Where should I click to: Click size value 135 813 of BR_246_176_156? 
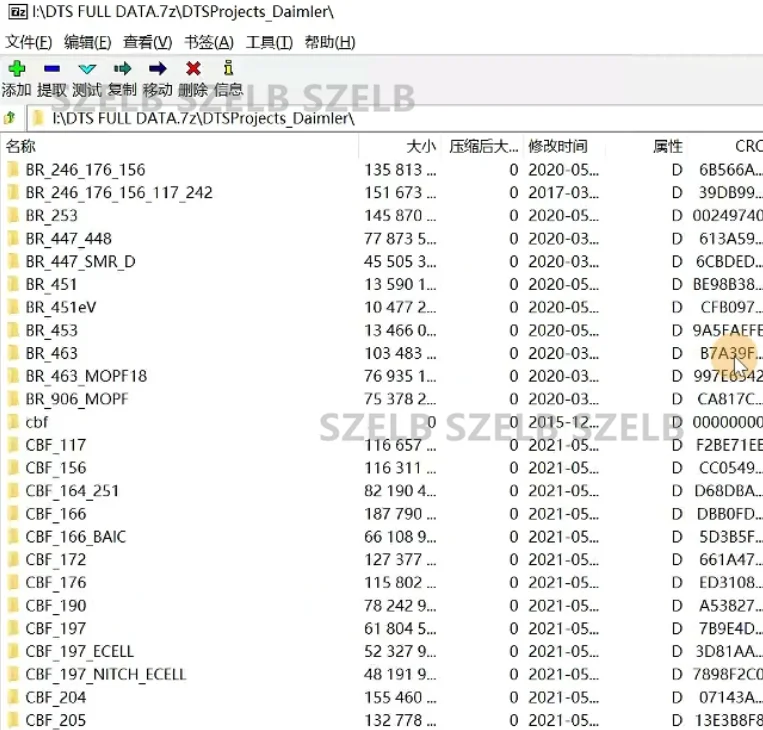click(x=400, y=170)
